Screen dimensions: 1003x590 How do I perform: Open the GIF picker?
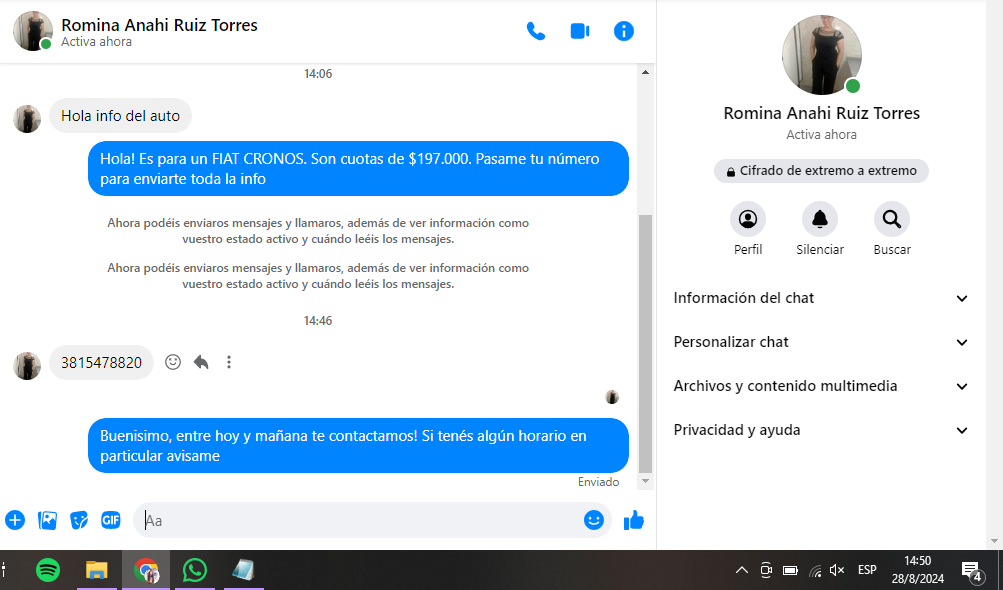[x=111, y=520]
